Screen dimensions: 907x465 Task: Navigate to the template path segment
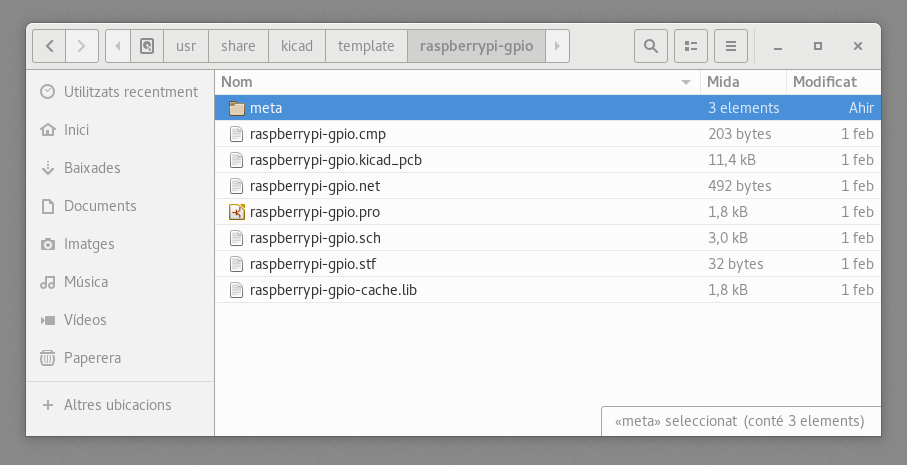366,46
